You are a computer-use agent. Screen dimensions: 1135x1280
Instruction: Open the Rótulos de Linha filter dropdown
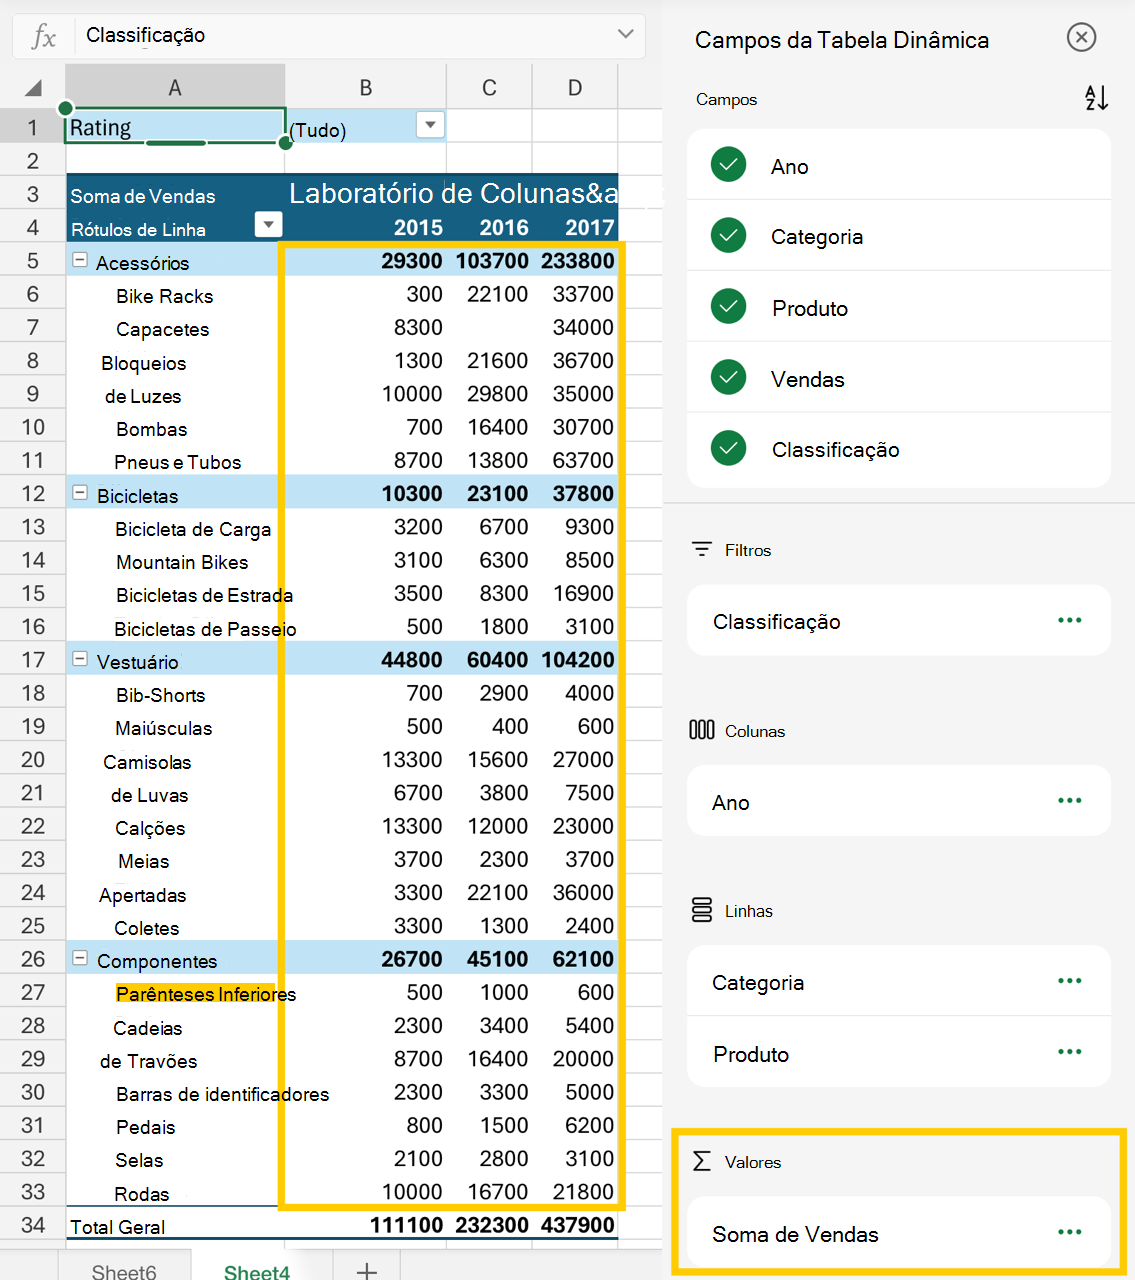268,225
